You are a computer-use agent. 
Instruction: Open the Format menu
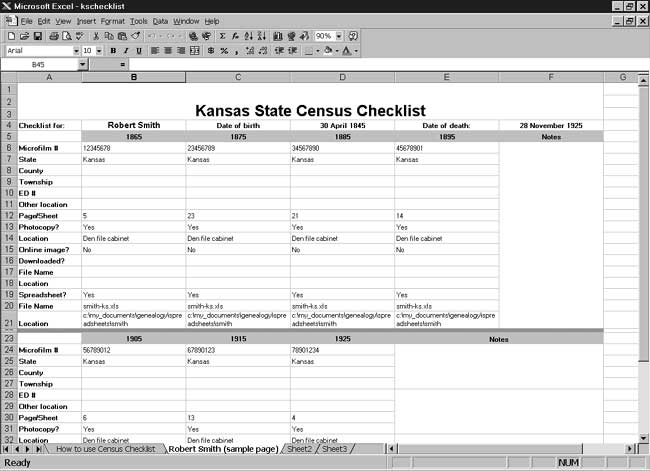pos(112,21)
